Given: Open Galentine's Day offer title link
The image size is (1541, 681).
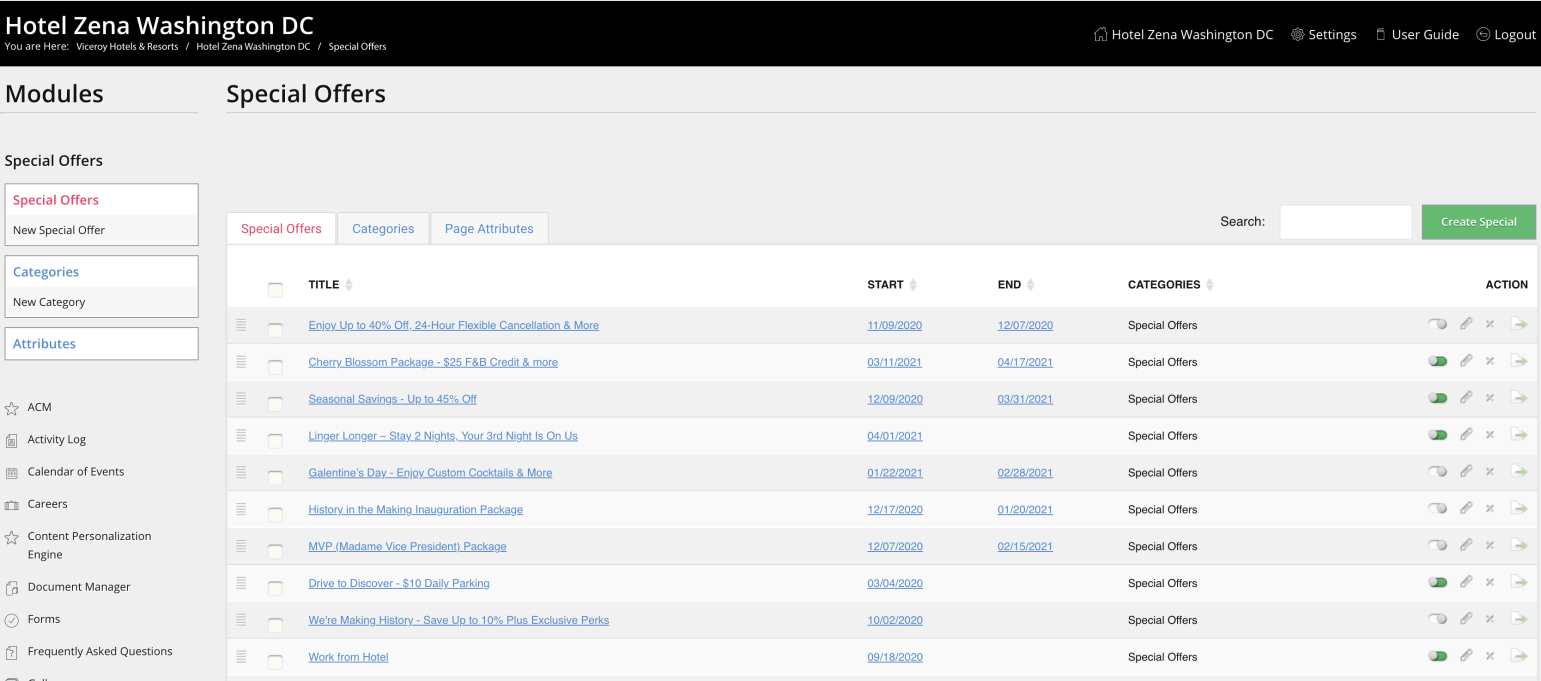Looking at the screenshot, I should [430, 473].
